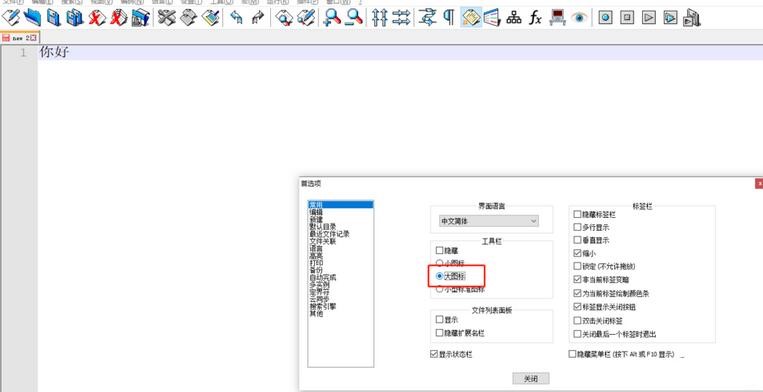The width and height of the screenshot is (763, 392).
Task: Click the monitor icon left of the eye
Action: pos(557,18)
